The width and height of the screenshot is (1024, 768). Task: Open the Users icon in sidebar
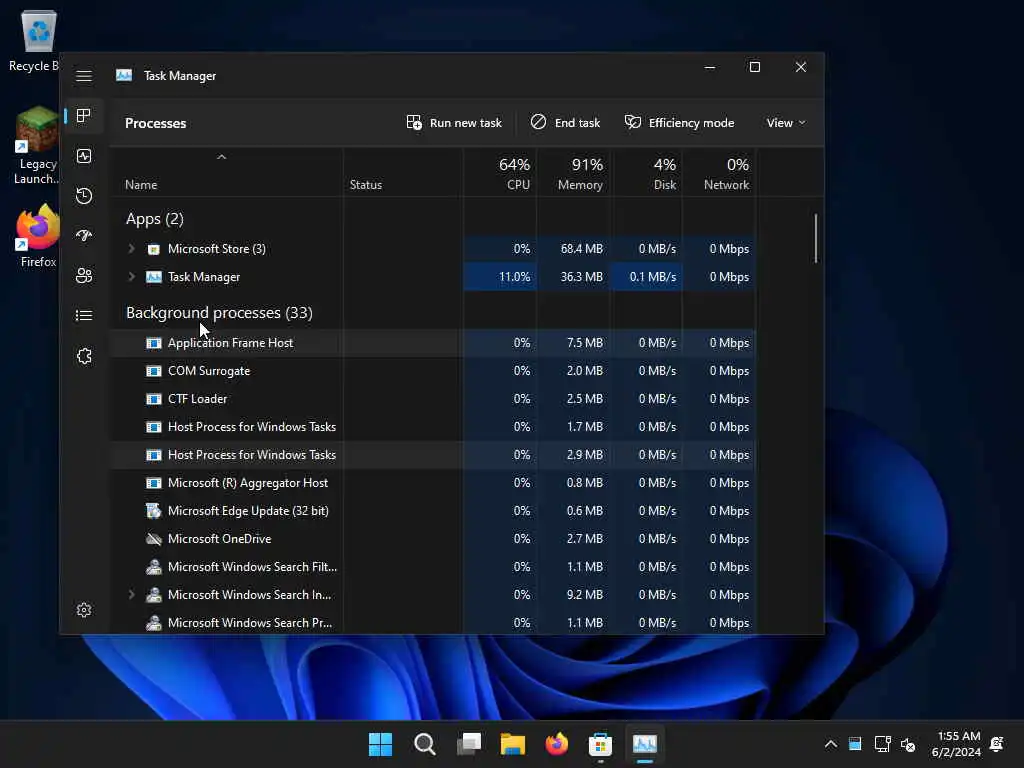pos(84,276)
